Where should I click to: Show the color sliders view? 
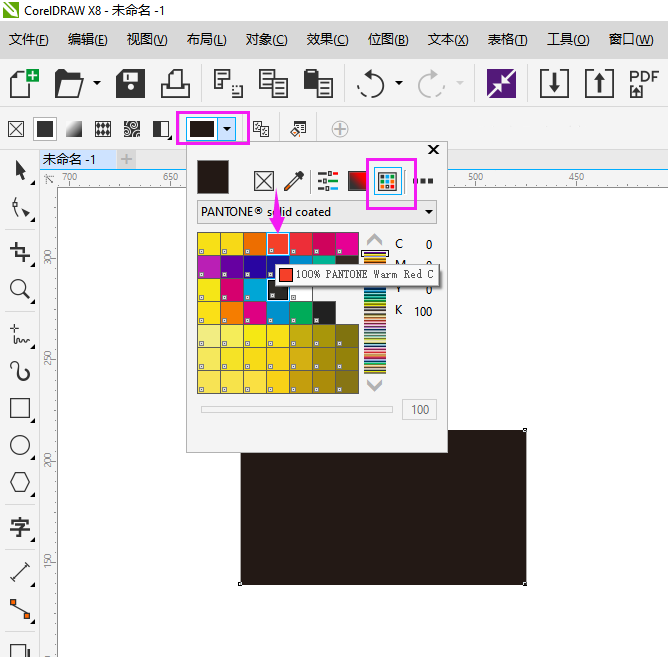pos(328,181)
